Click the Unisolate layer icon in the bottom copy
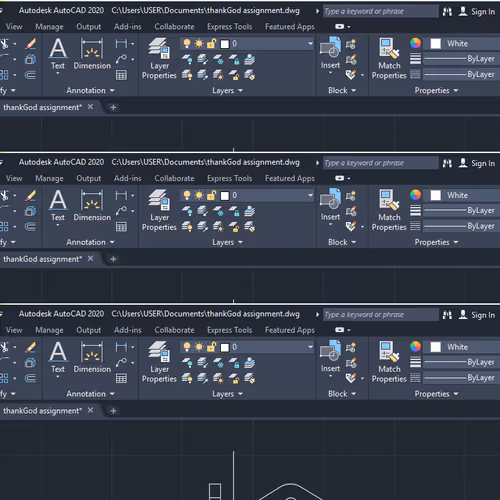The width and height of the screenshot is (500, 500). click(x=202, y=378)
